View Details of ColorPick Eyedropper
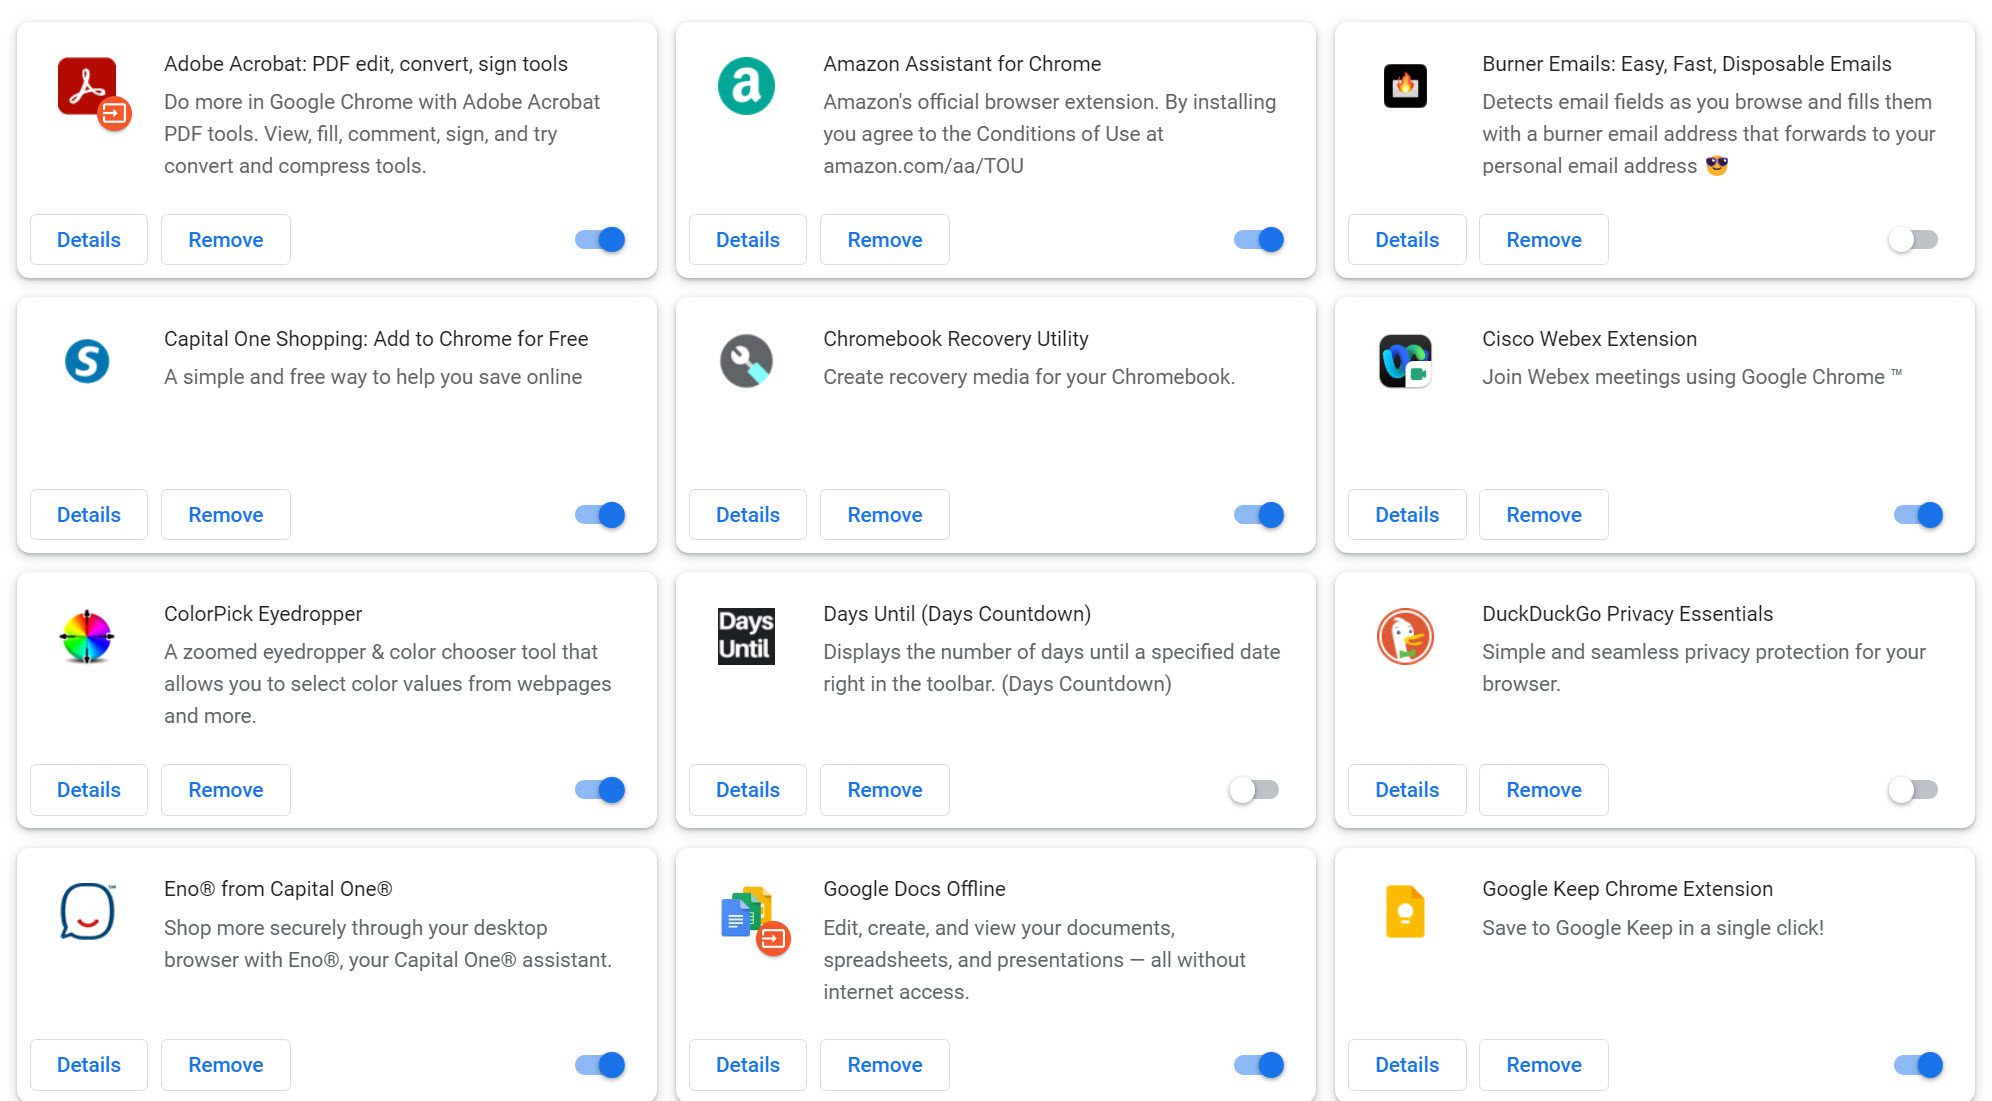1992x1101 pixels. pos(89,789)
